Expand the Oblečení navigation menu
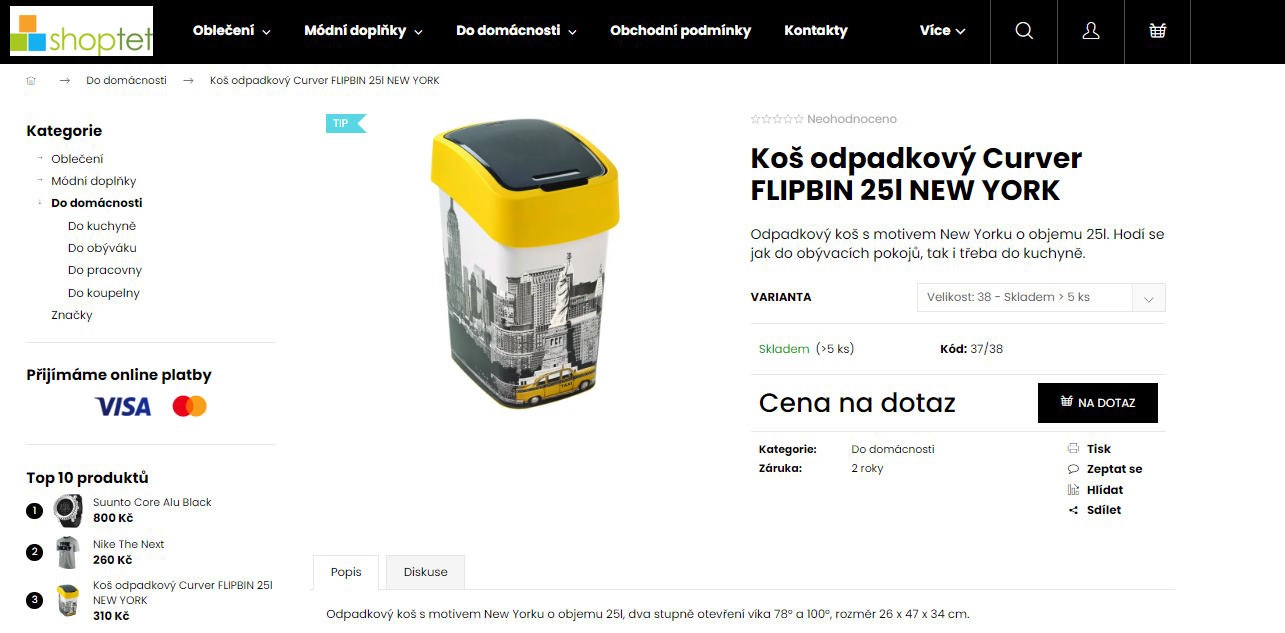1285x633 pixels. pyautogui.click(x=232, y=31)
